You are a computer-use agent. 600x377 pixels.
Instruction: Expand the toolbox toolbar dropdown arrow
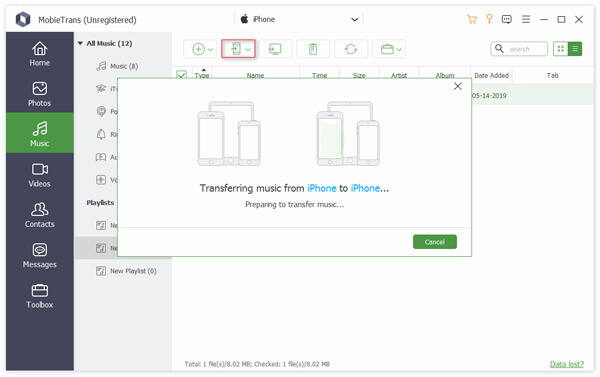399,49
